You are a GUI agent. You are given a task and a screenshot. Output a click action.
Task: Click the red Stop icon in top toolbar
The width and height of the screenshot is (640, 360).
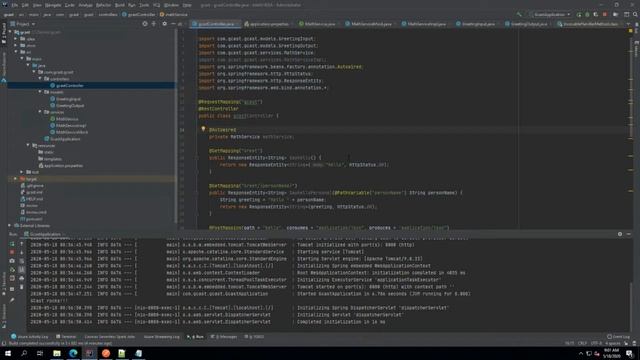[605, 14]
